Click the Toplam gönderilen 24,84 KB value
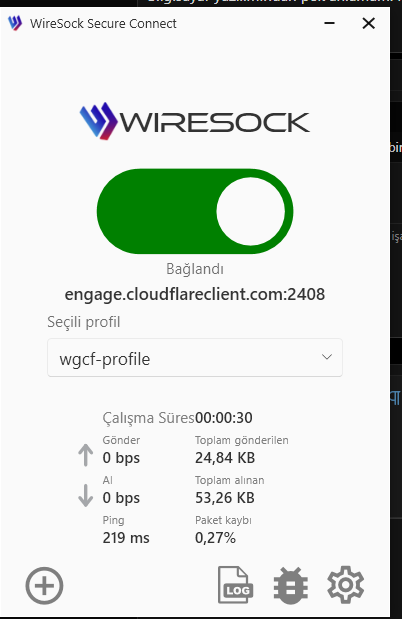This screenshot has width=402, height=619. pyautogui.click(x=225, y=458)
